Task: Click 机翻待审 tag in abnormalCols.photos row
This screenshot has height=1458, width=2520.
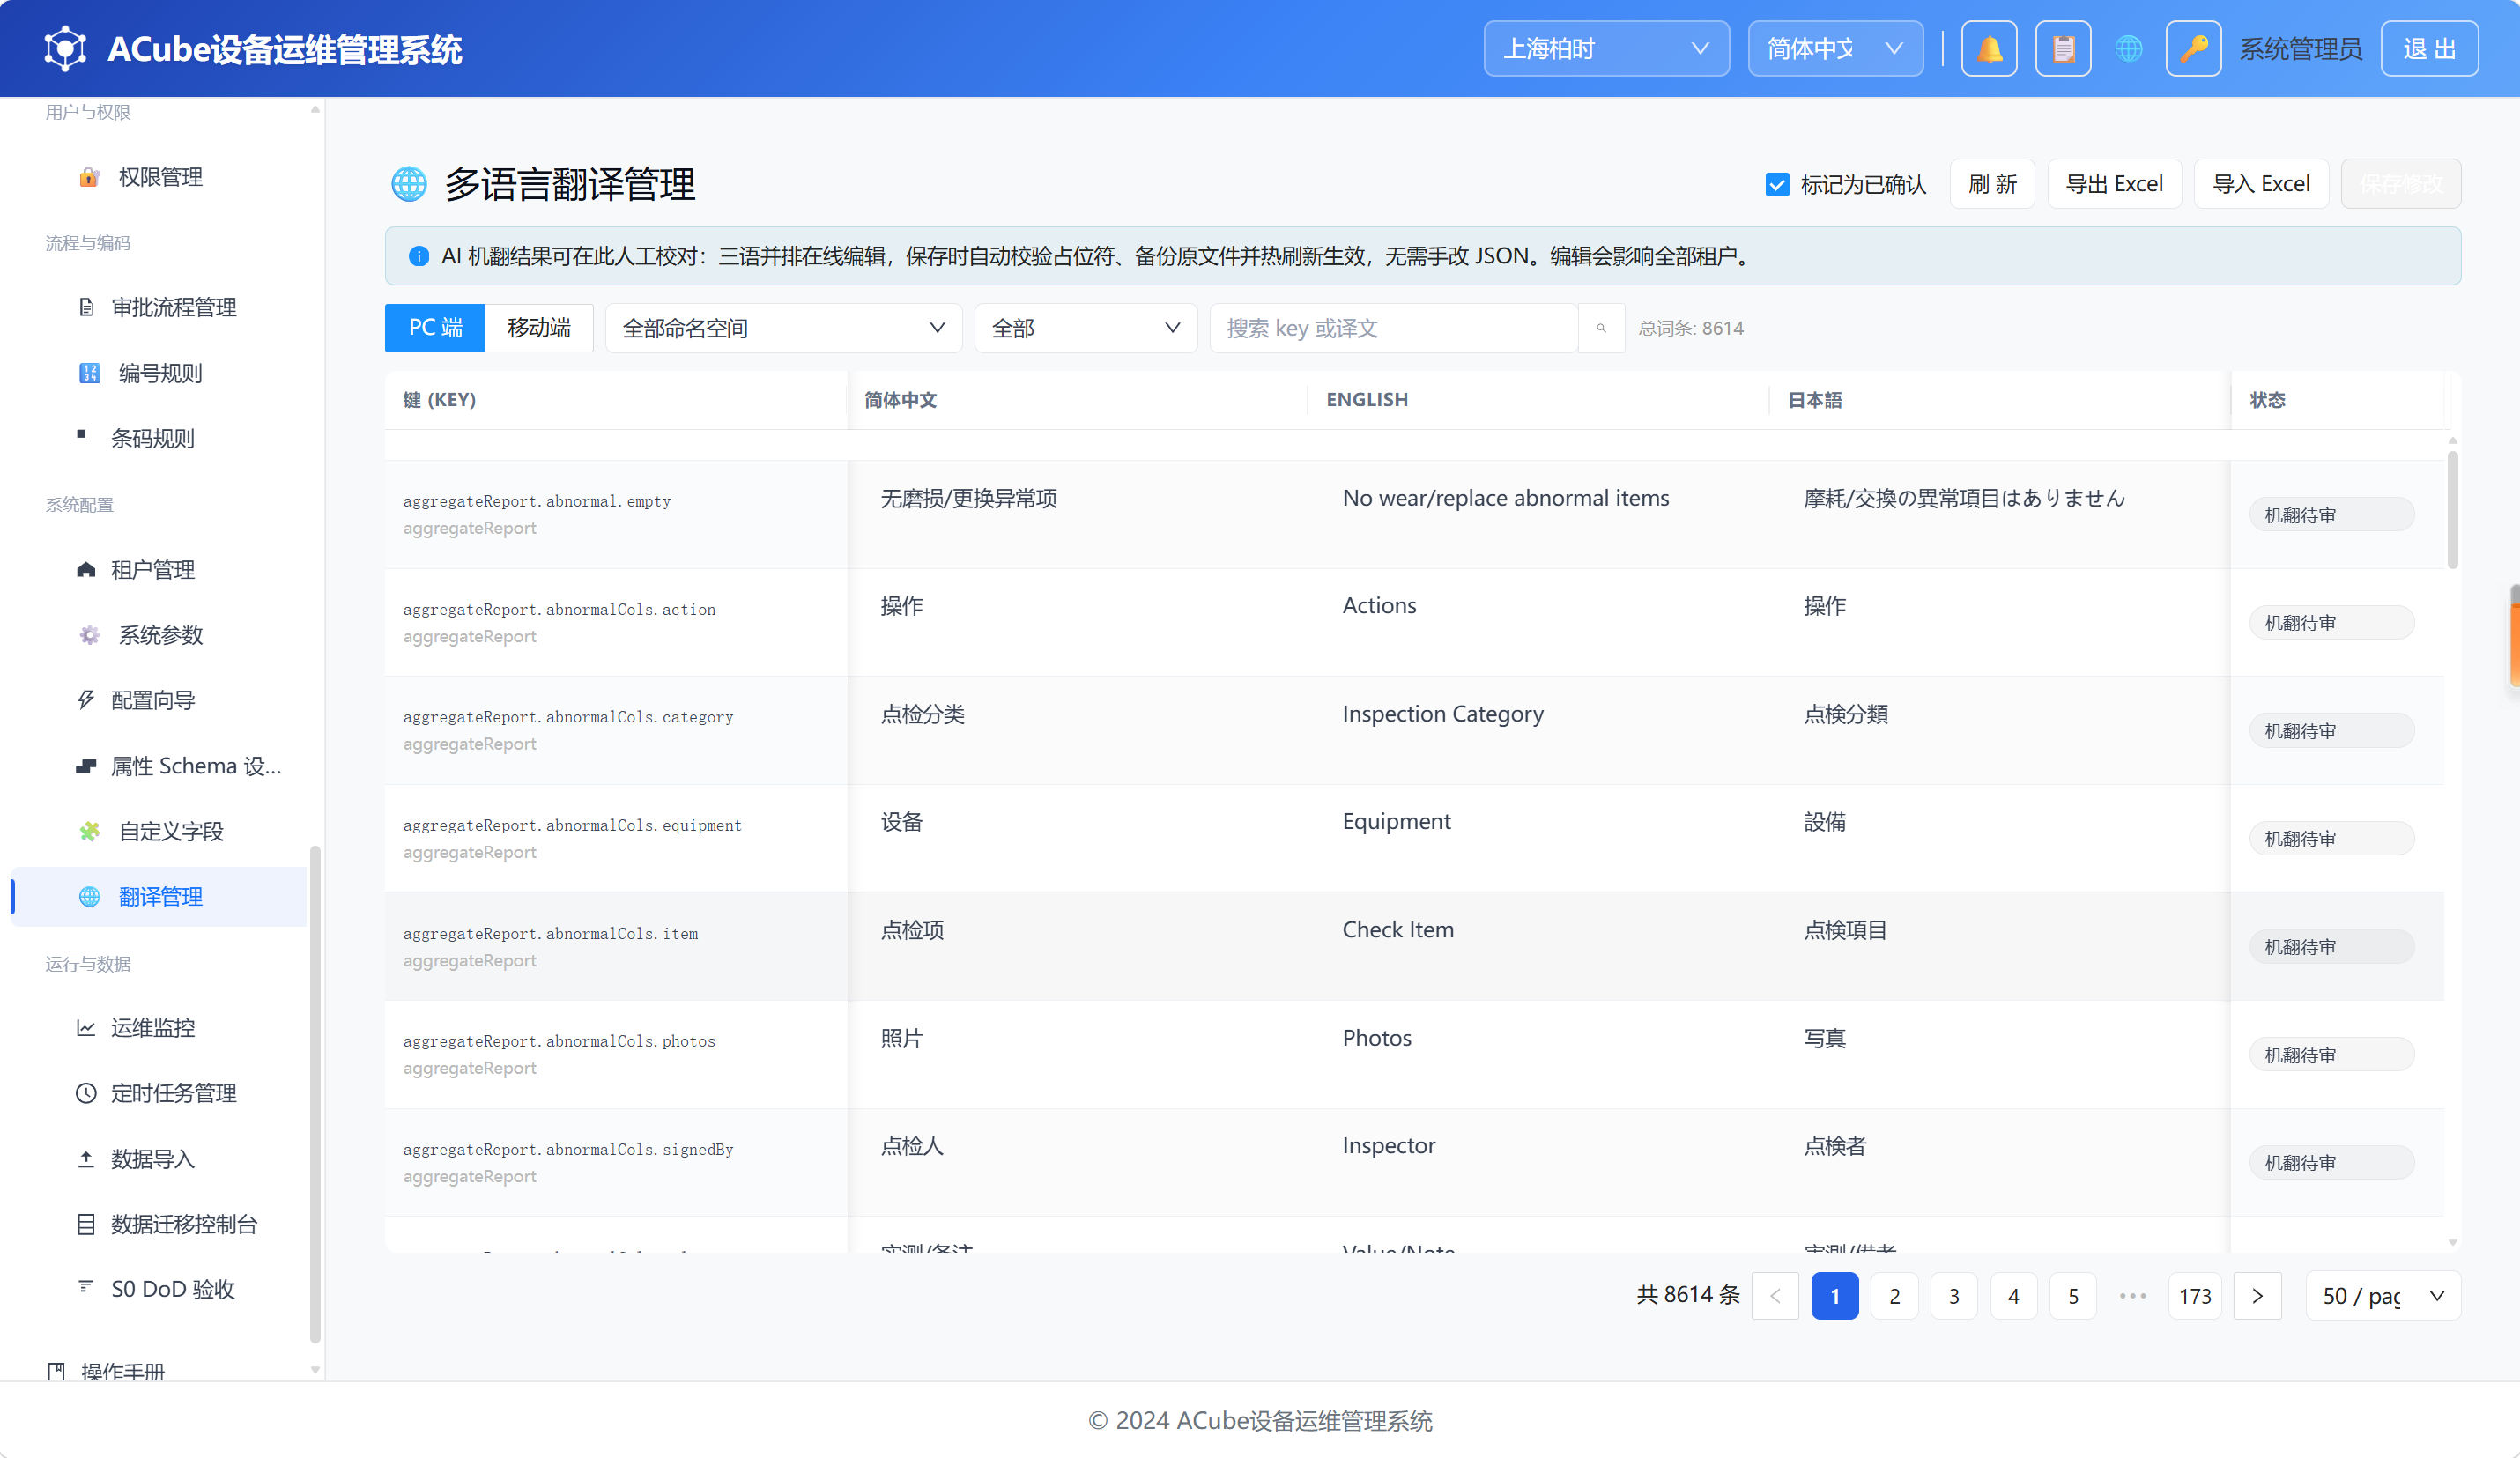Action: pos(2331,1055)
